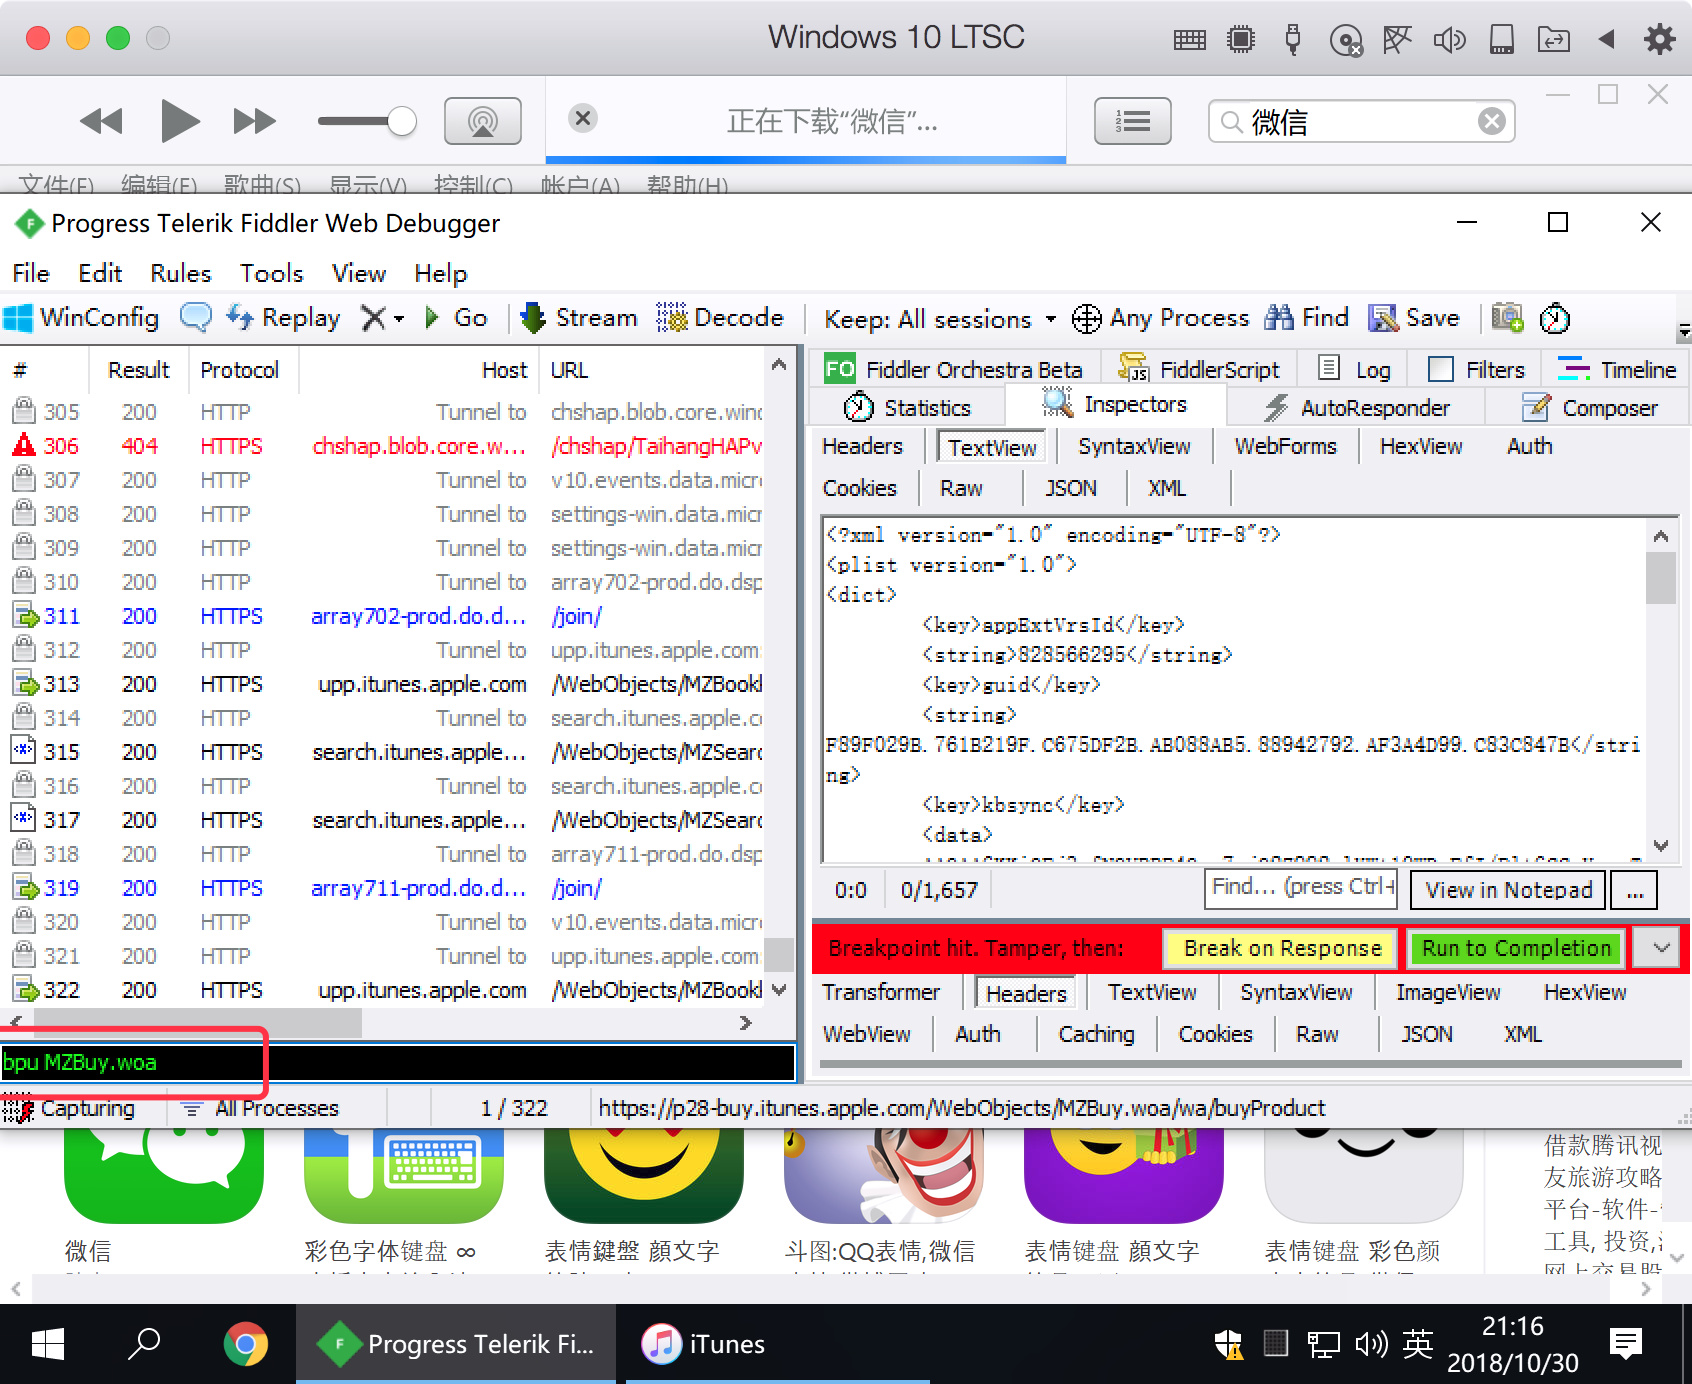Open the Fiddler File menu

[31, 273]
